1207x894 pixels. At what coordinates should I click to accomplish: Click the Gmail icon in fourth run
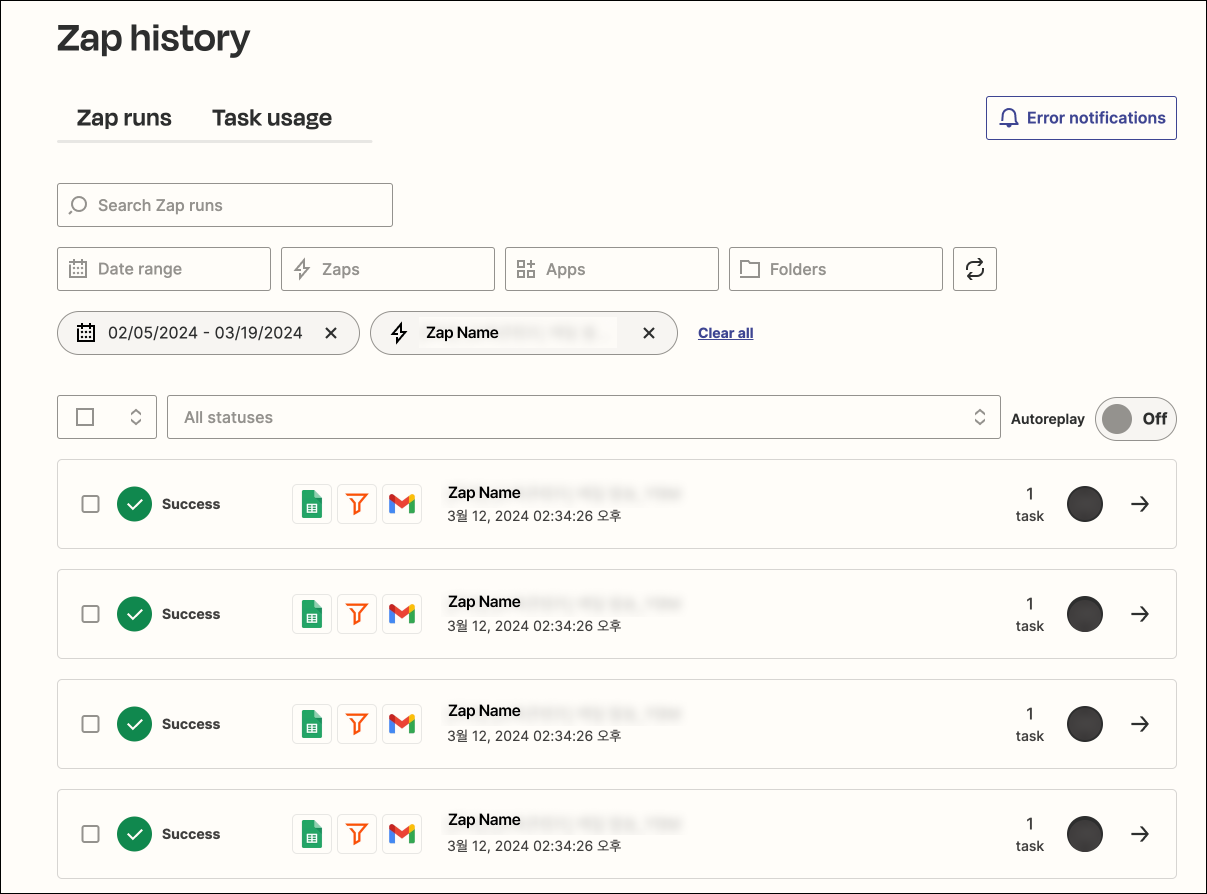click(402, 834)
